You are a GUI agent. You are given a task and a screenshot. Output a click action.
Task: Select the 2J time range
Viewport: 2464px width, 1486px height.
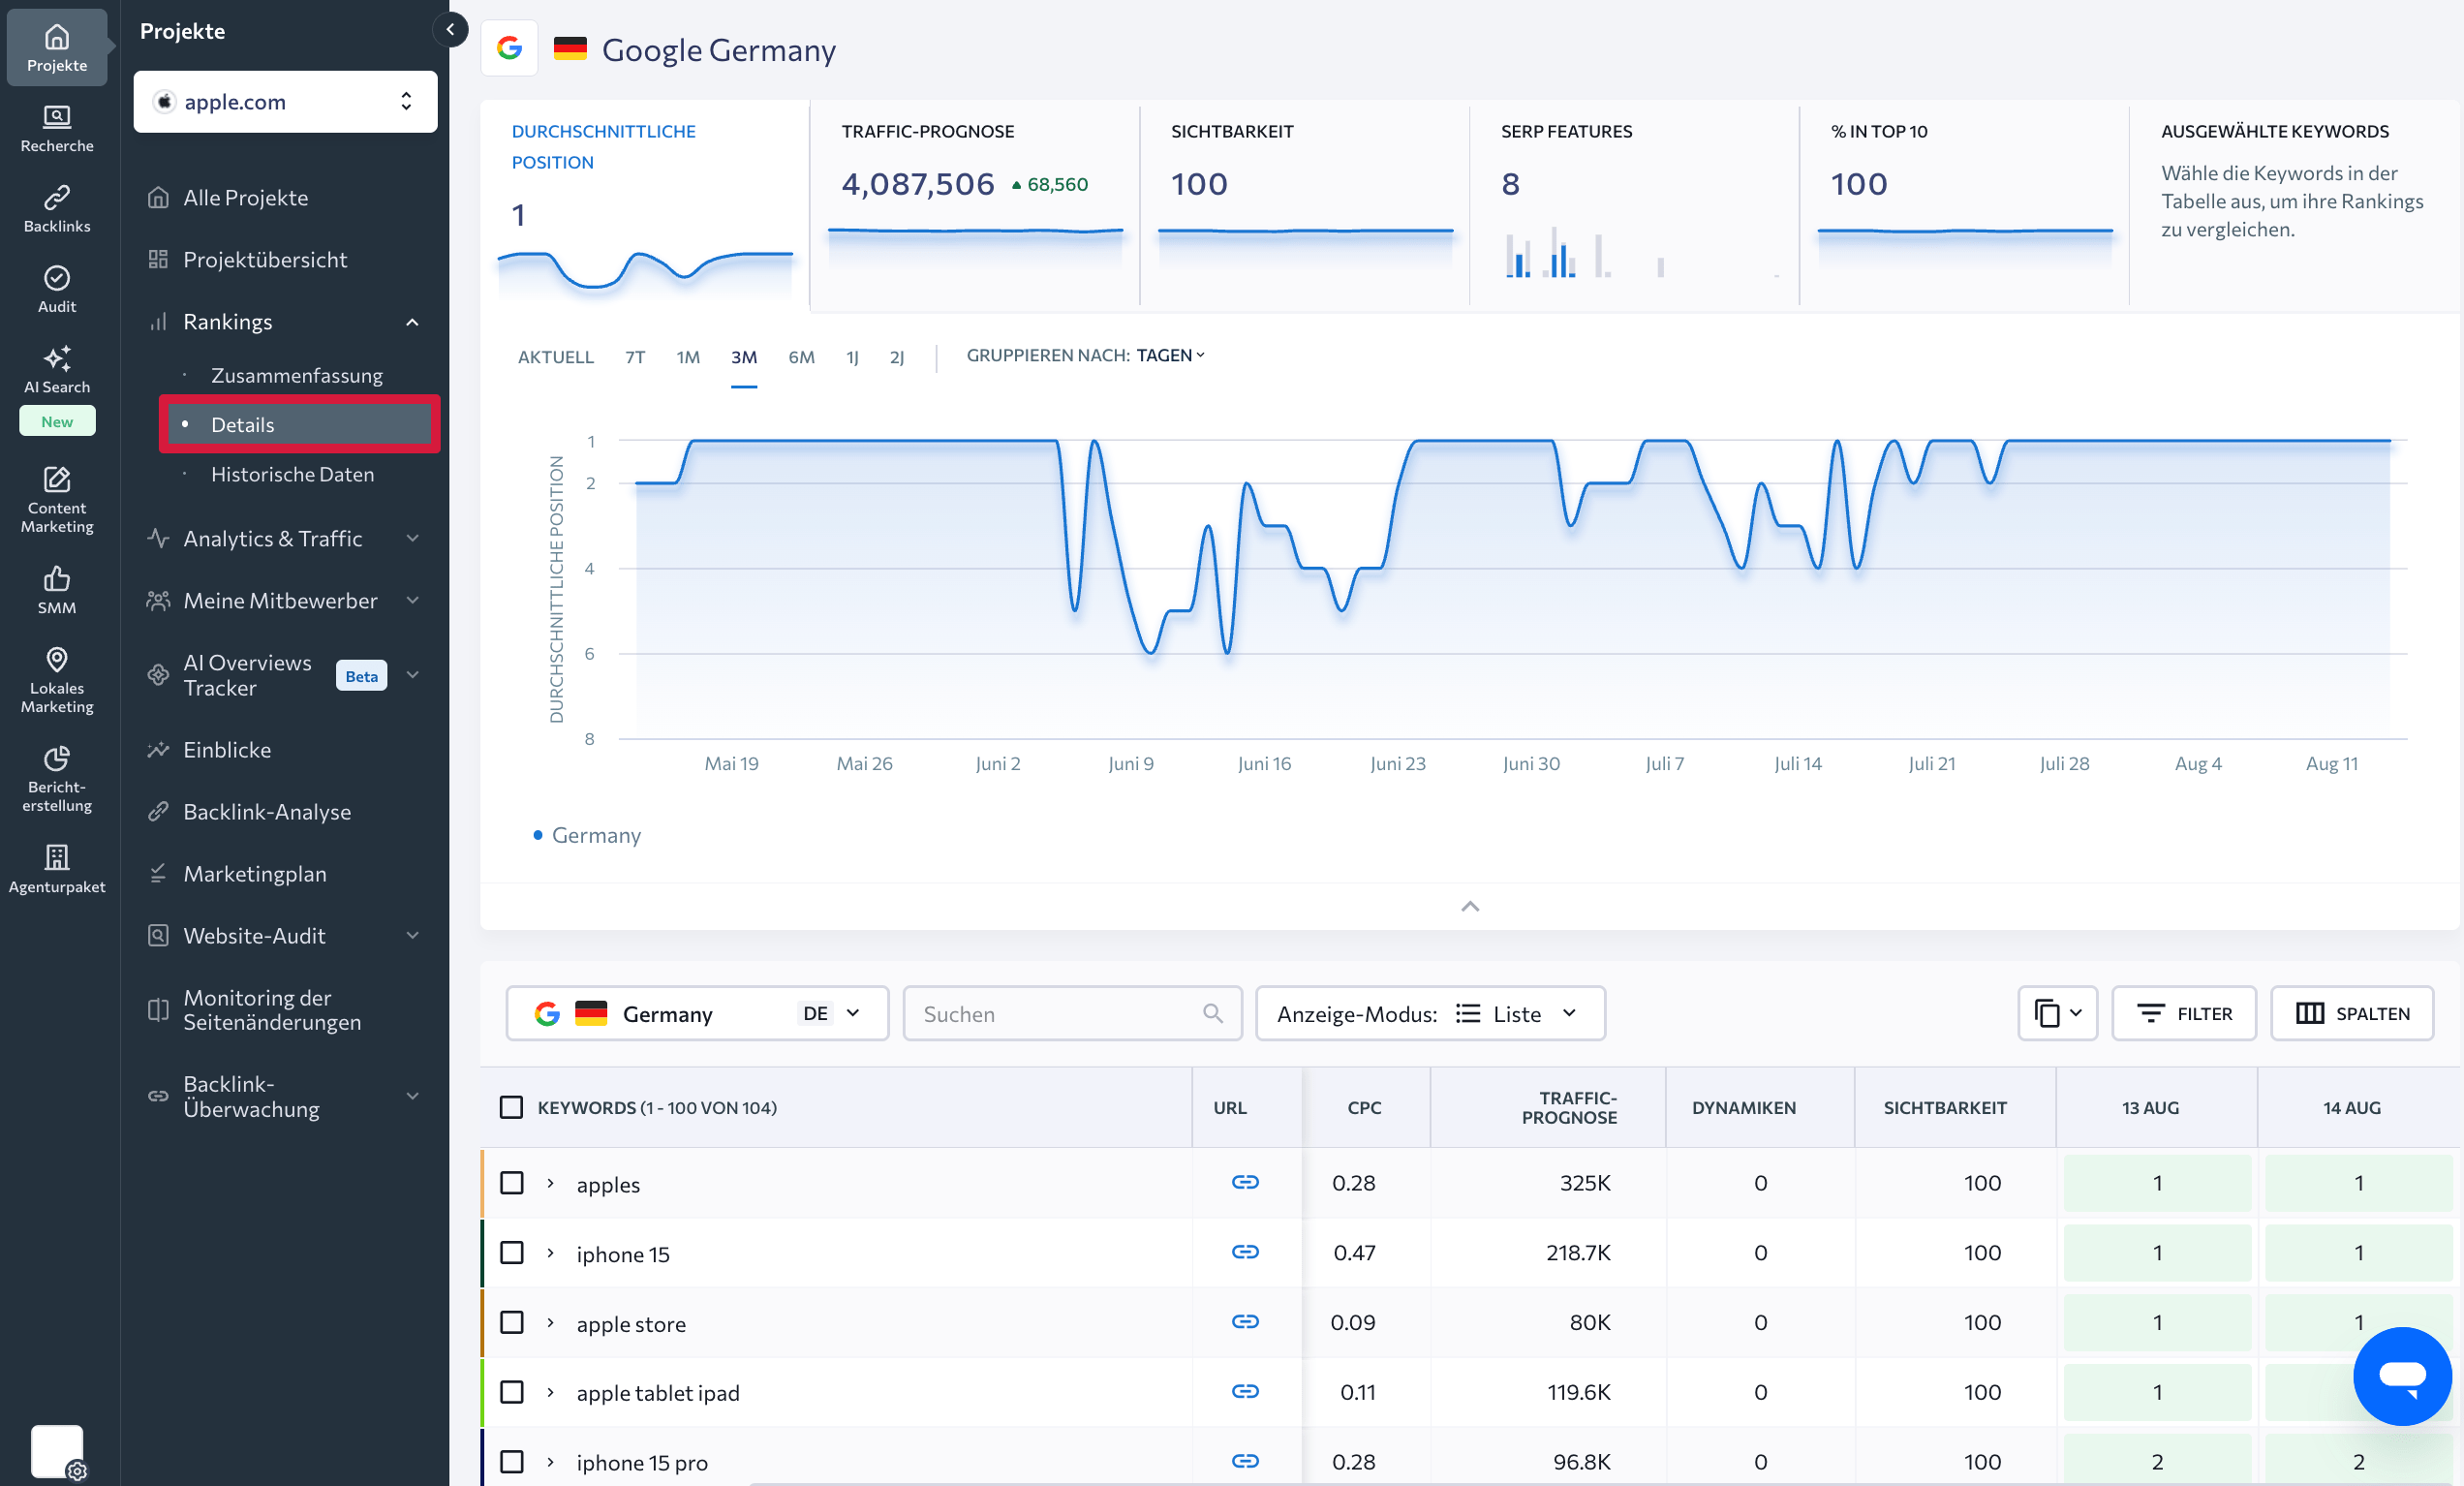coord(897,357)
